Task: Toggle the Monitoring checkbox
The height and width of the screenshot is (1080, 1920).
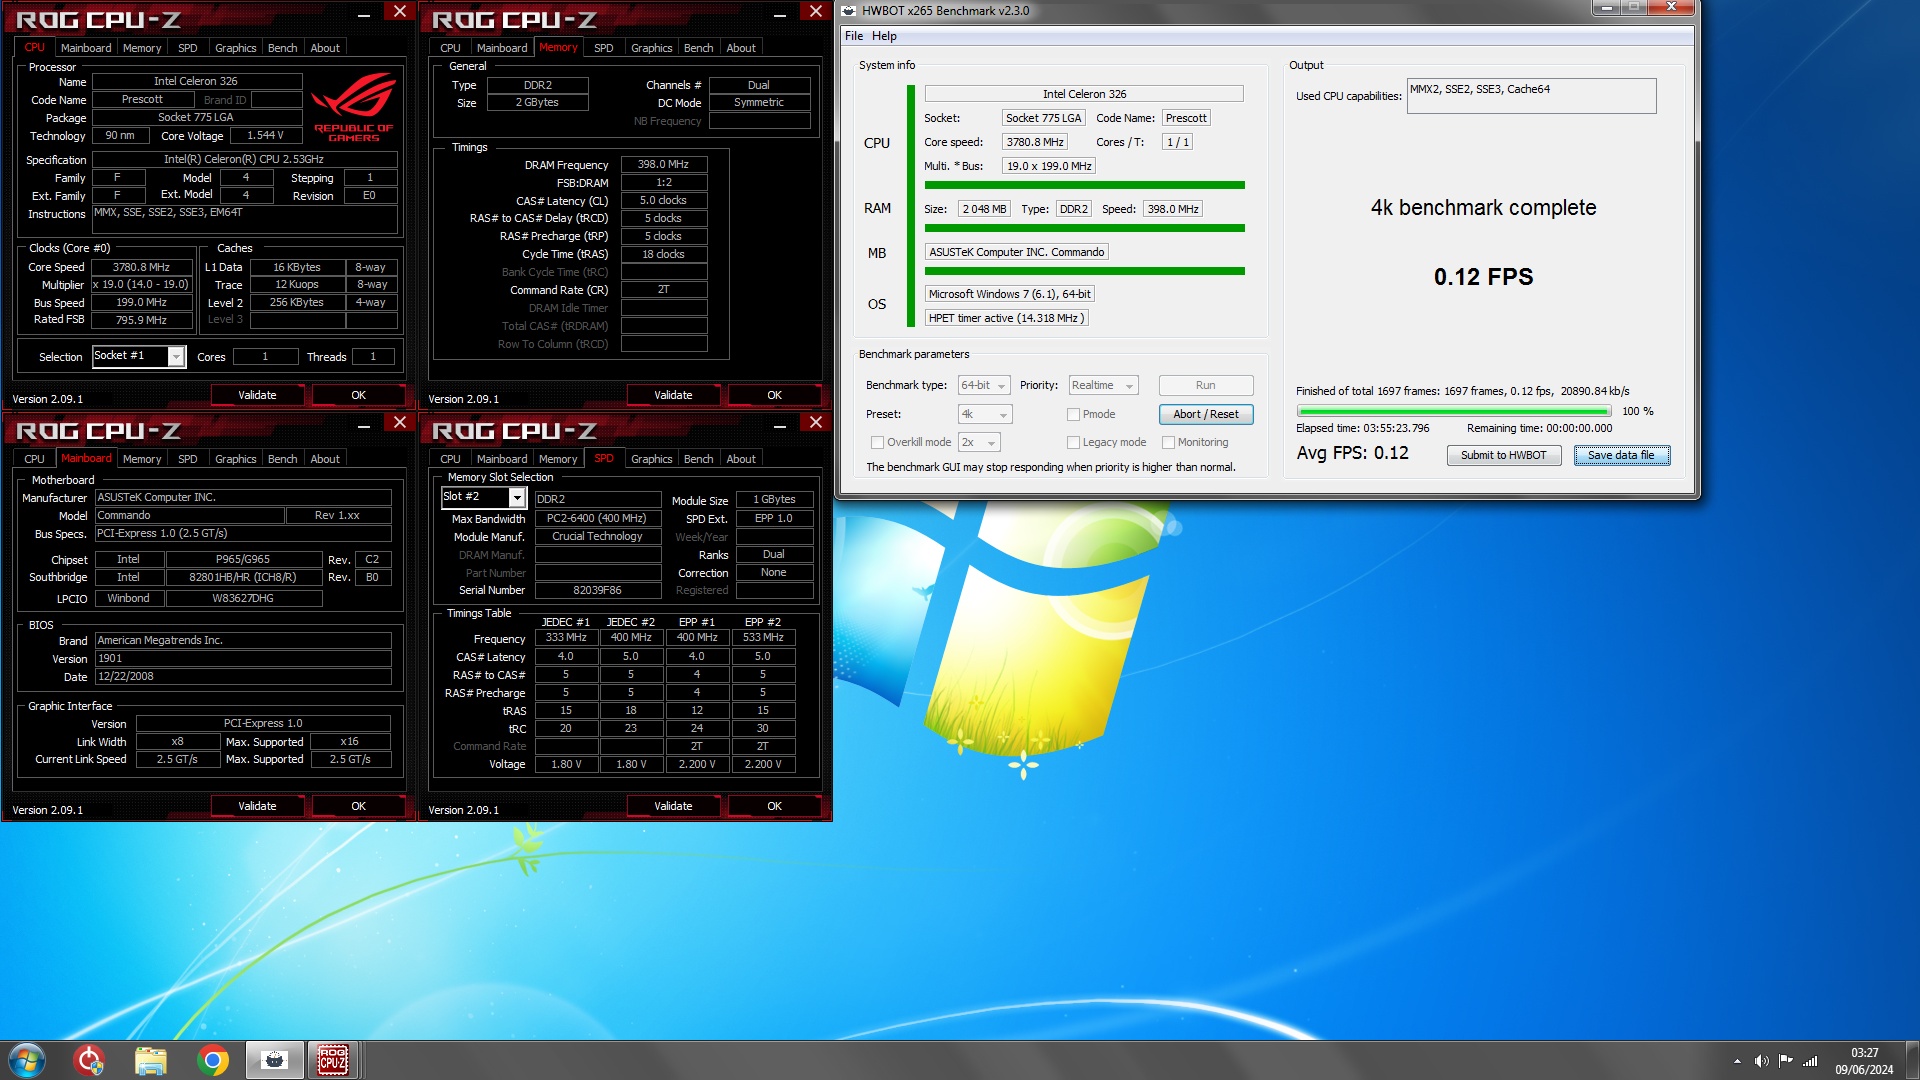Action: 1168,442
